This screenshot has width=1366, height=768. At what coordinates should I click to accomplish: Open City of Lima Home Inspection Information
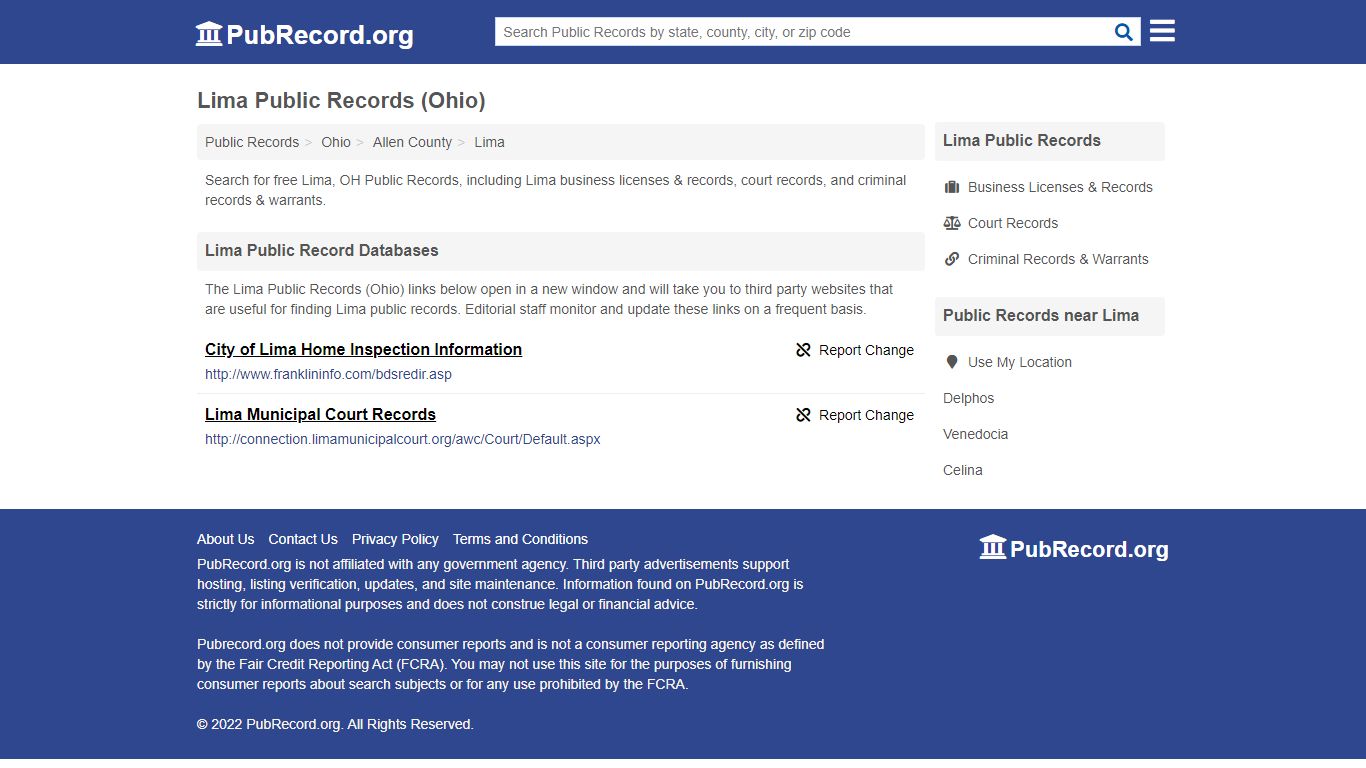(x=363, y=349)
